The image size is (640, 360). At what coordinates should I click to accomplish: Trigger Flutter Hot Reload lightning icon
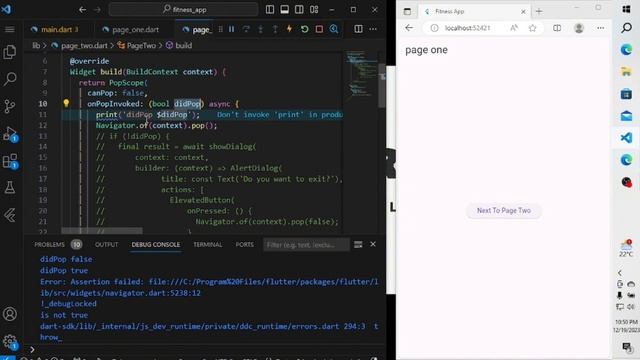[x=289, y=29]
